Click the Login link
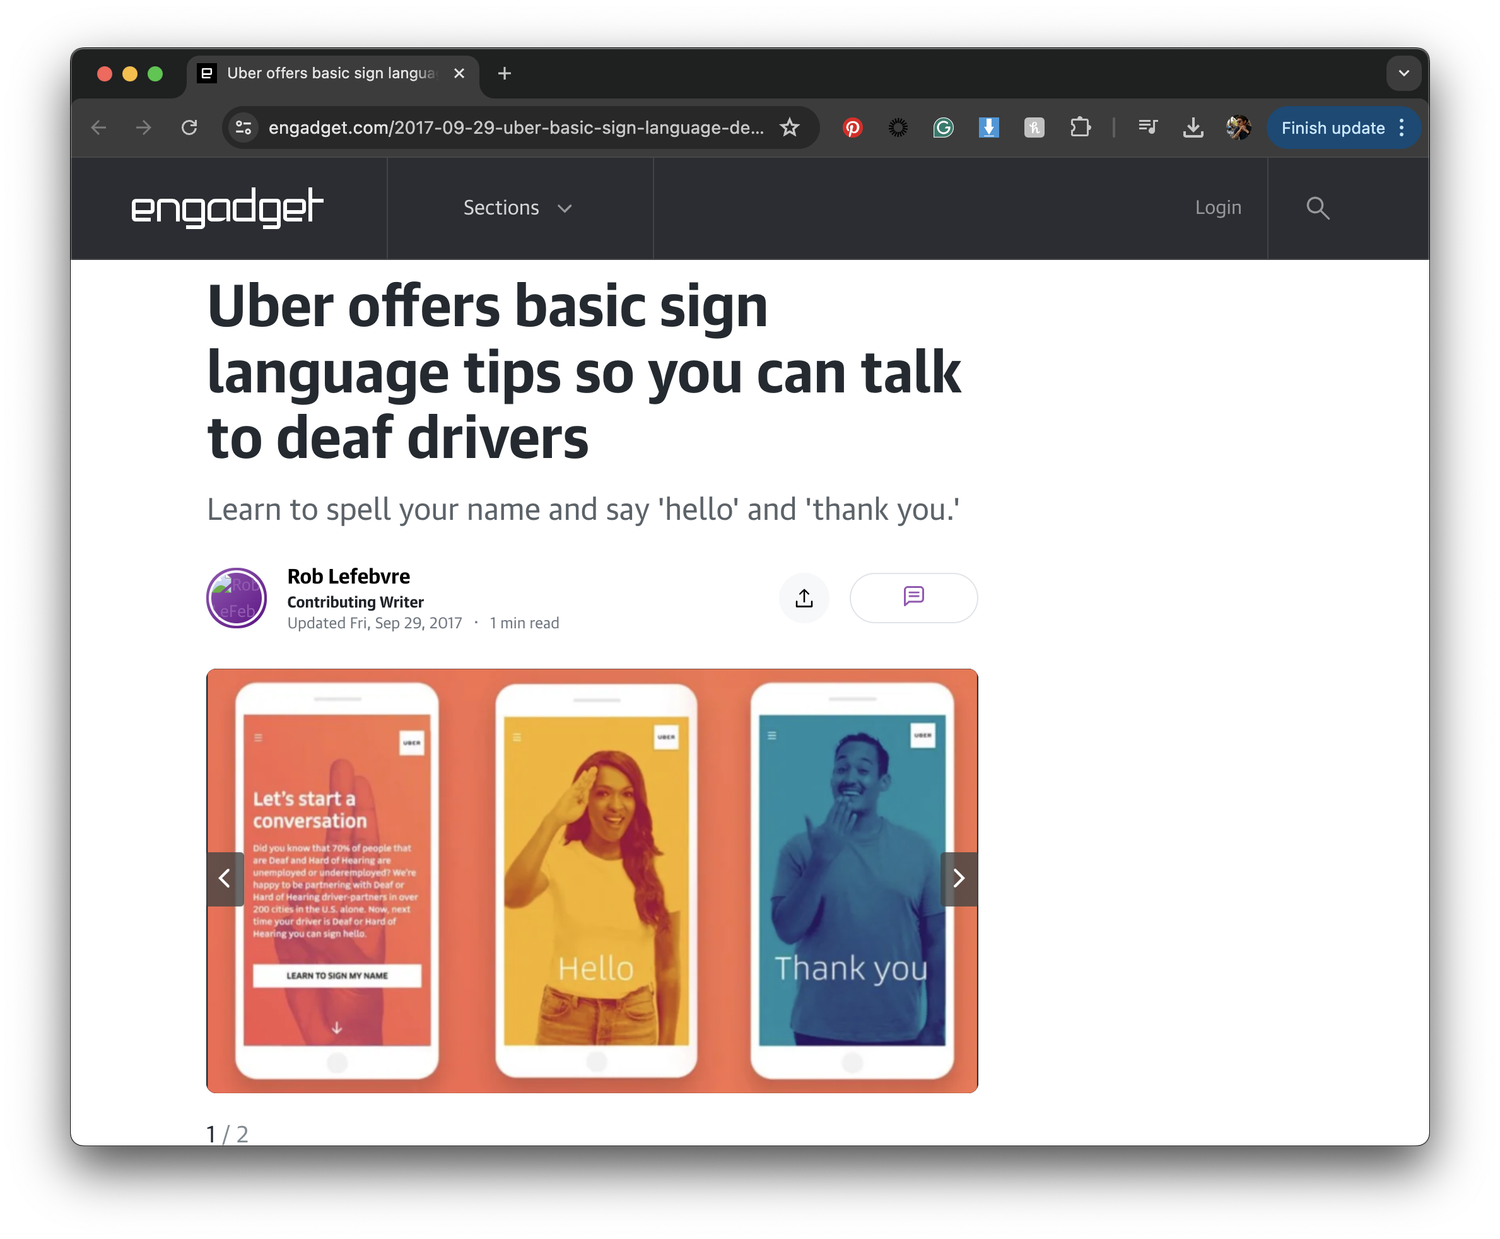The image size is (1500, 1239). [1218, 208]
